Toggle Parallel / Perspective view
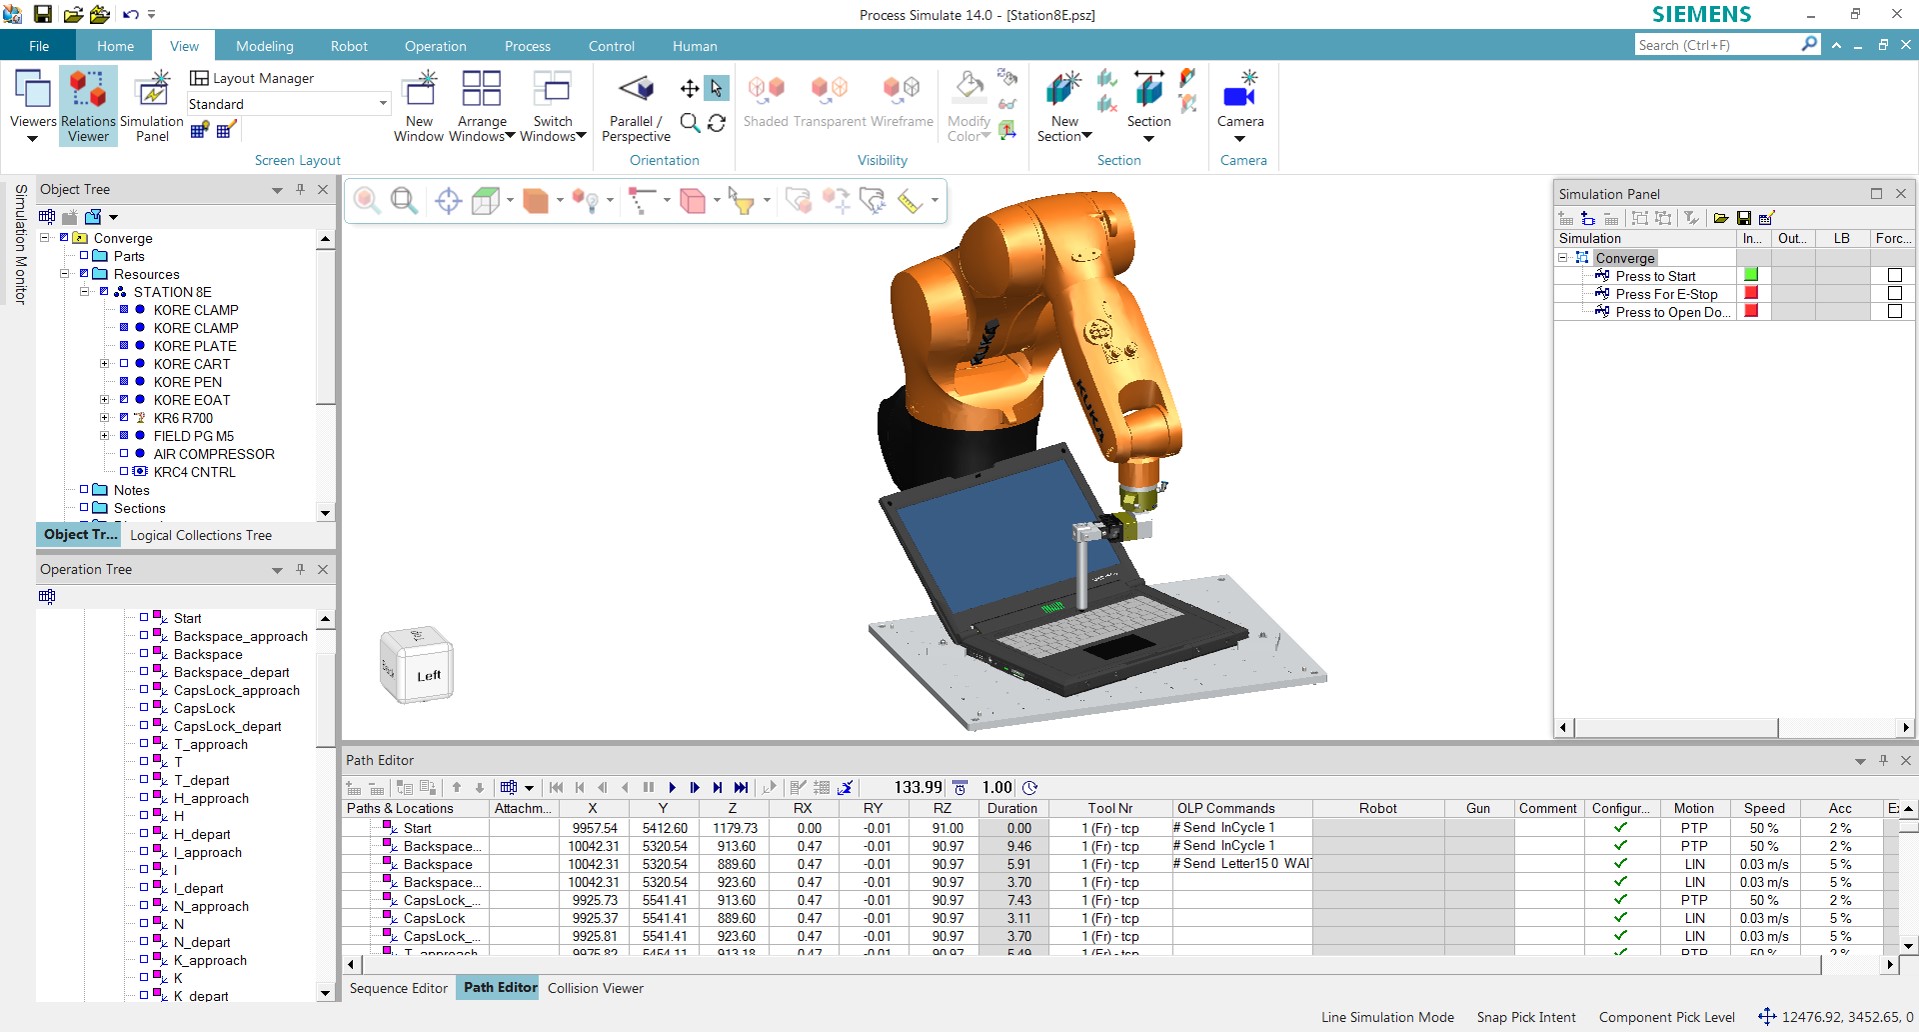This screenshot has height=1032, width=1919. [636, 106]
